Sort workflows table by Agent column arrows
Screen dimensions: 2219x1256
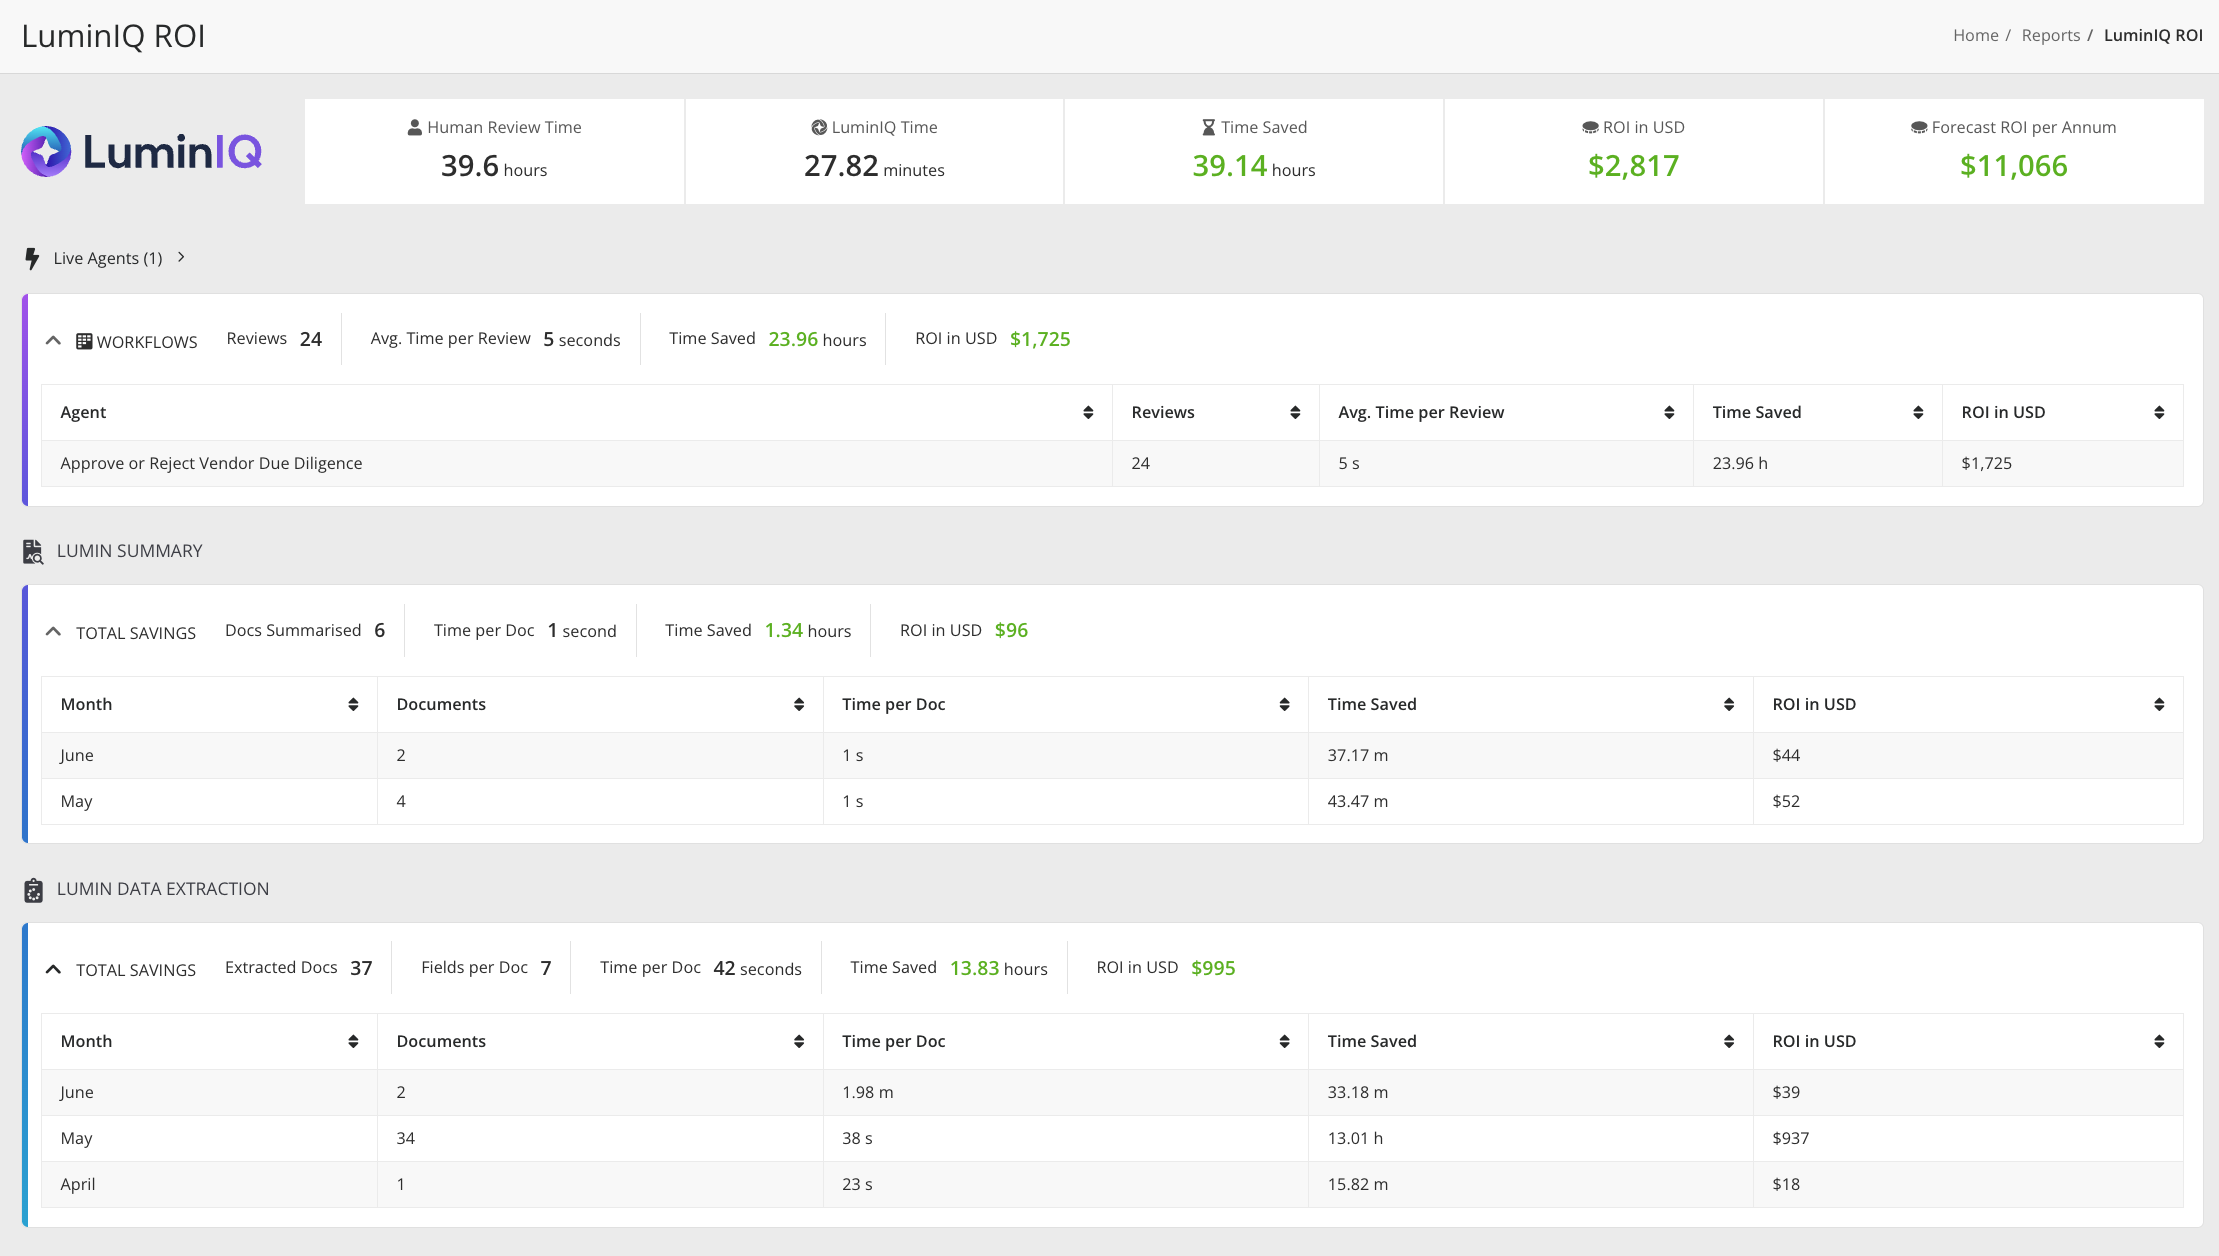point(1088,413)
